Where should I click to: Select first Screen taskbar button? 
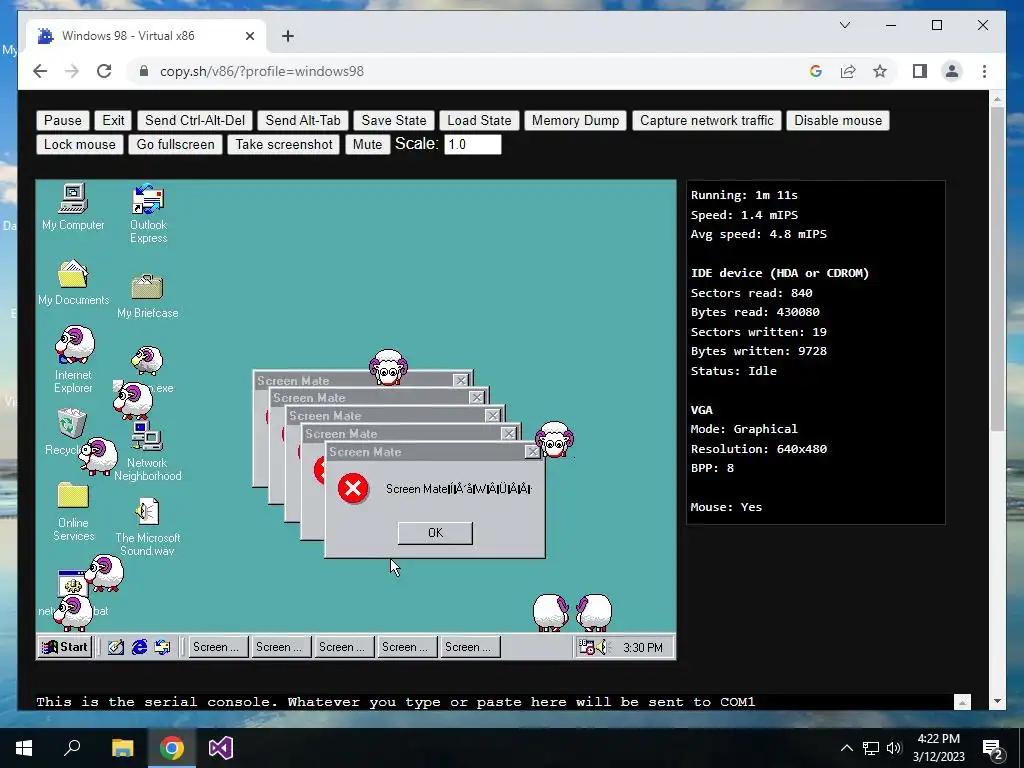tap(218, 647)
